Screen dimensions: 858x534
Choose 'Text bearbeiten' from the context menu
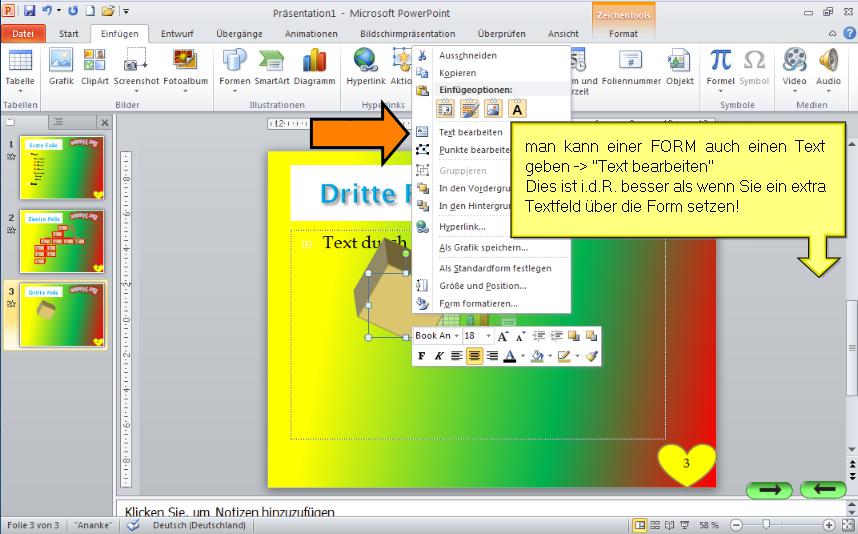coord(471,132)
